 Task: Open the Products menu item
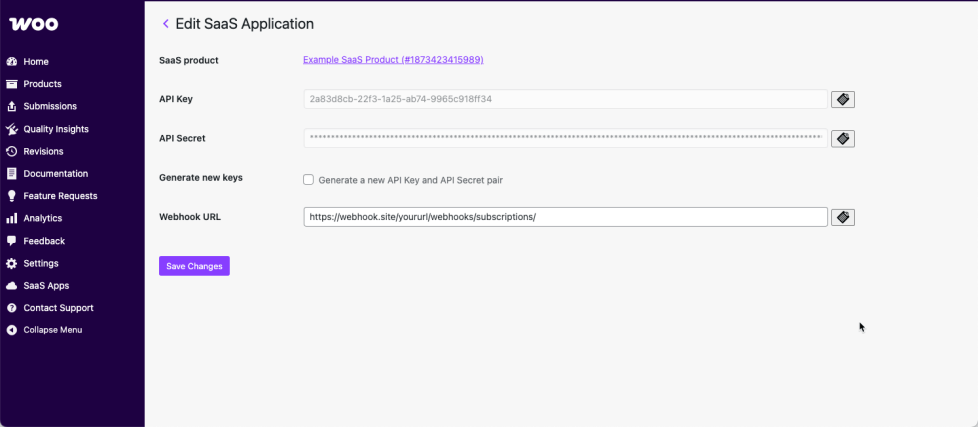[42, 84]
